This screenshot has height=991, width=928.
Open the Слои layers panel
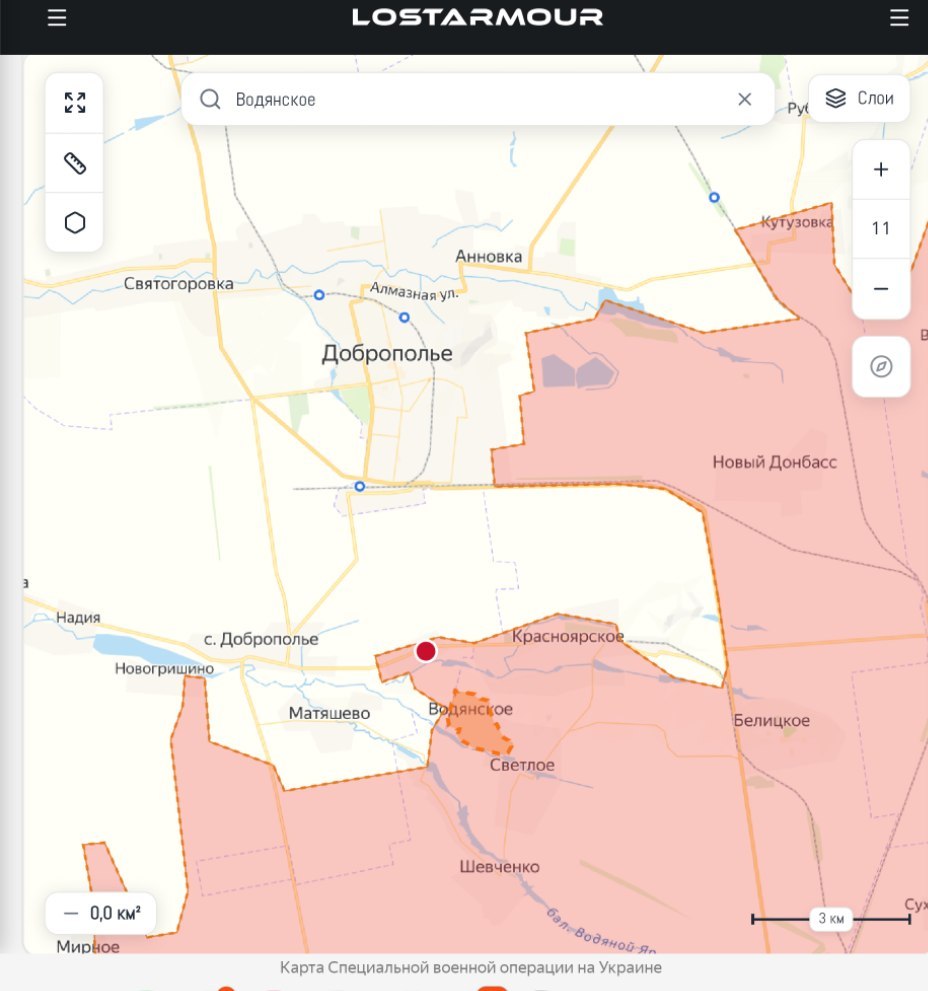[x=859, y=99]
